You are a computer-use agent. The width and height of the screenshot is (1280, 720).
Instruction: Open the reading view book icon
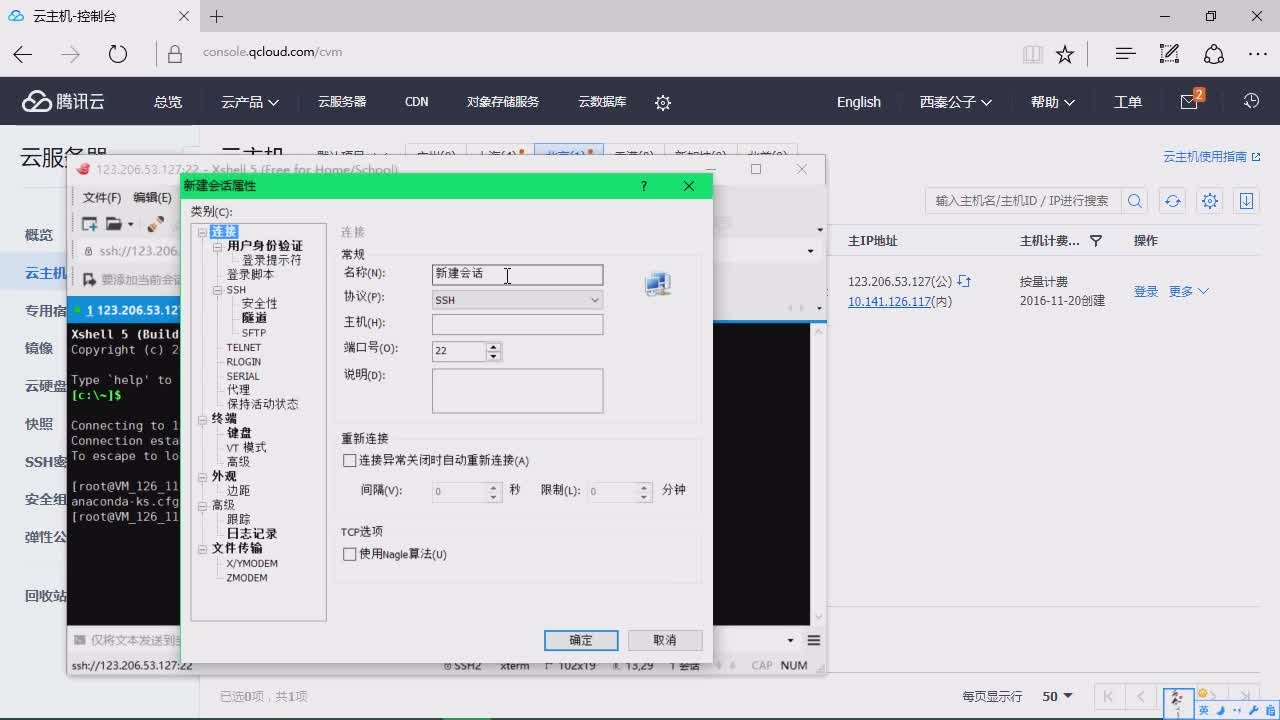point(1033,54)
